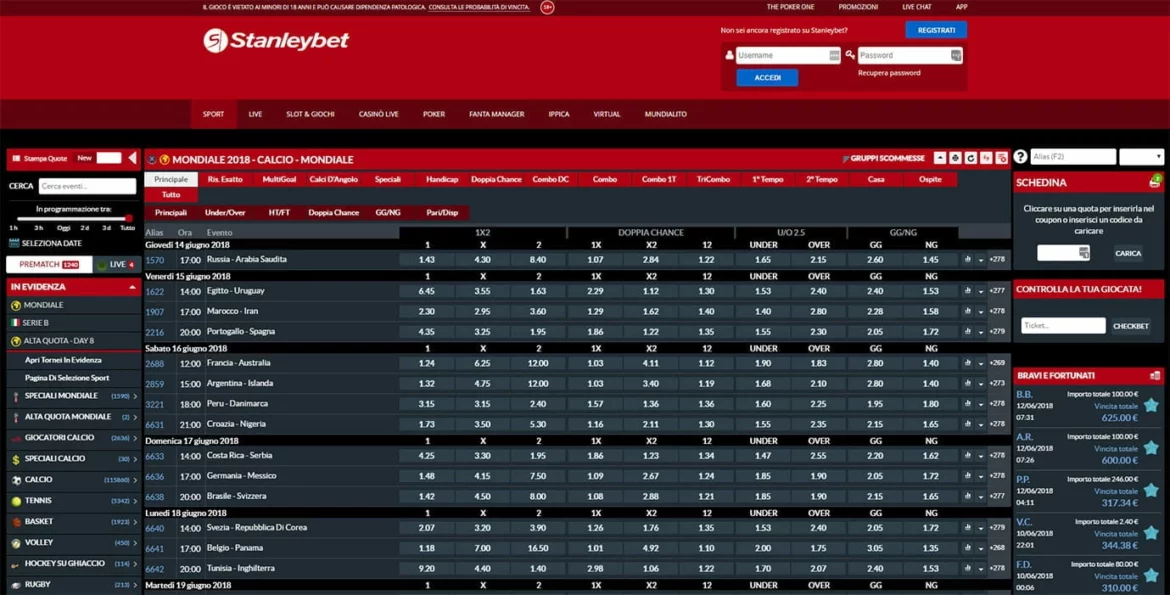
Task: Open the Seleziona Date calendar icon
Action: tap(15, 243)
